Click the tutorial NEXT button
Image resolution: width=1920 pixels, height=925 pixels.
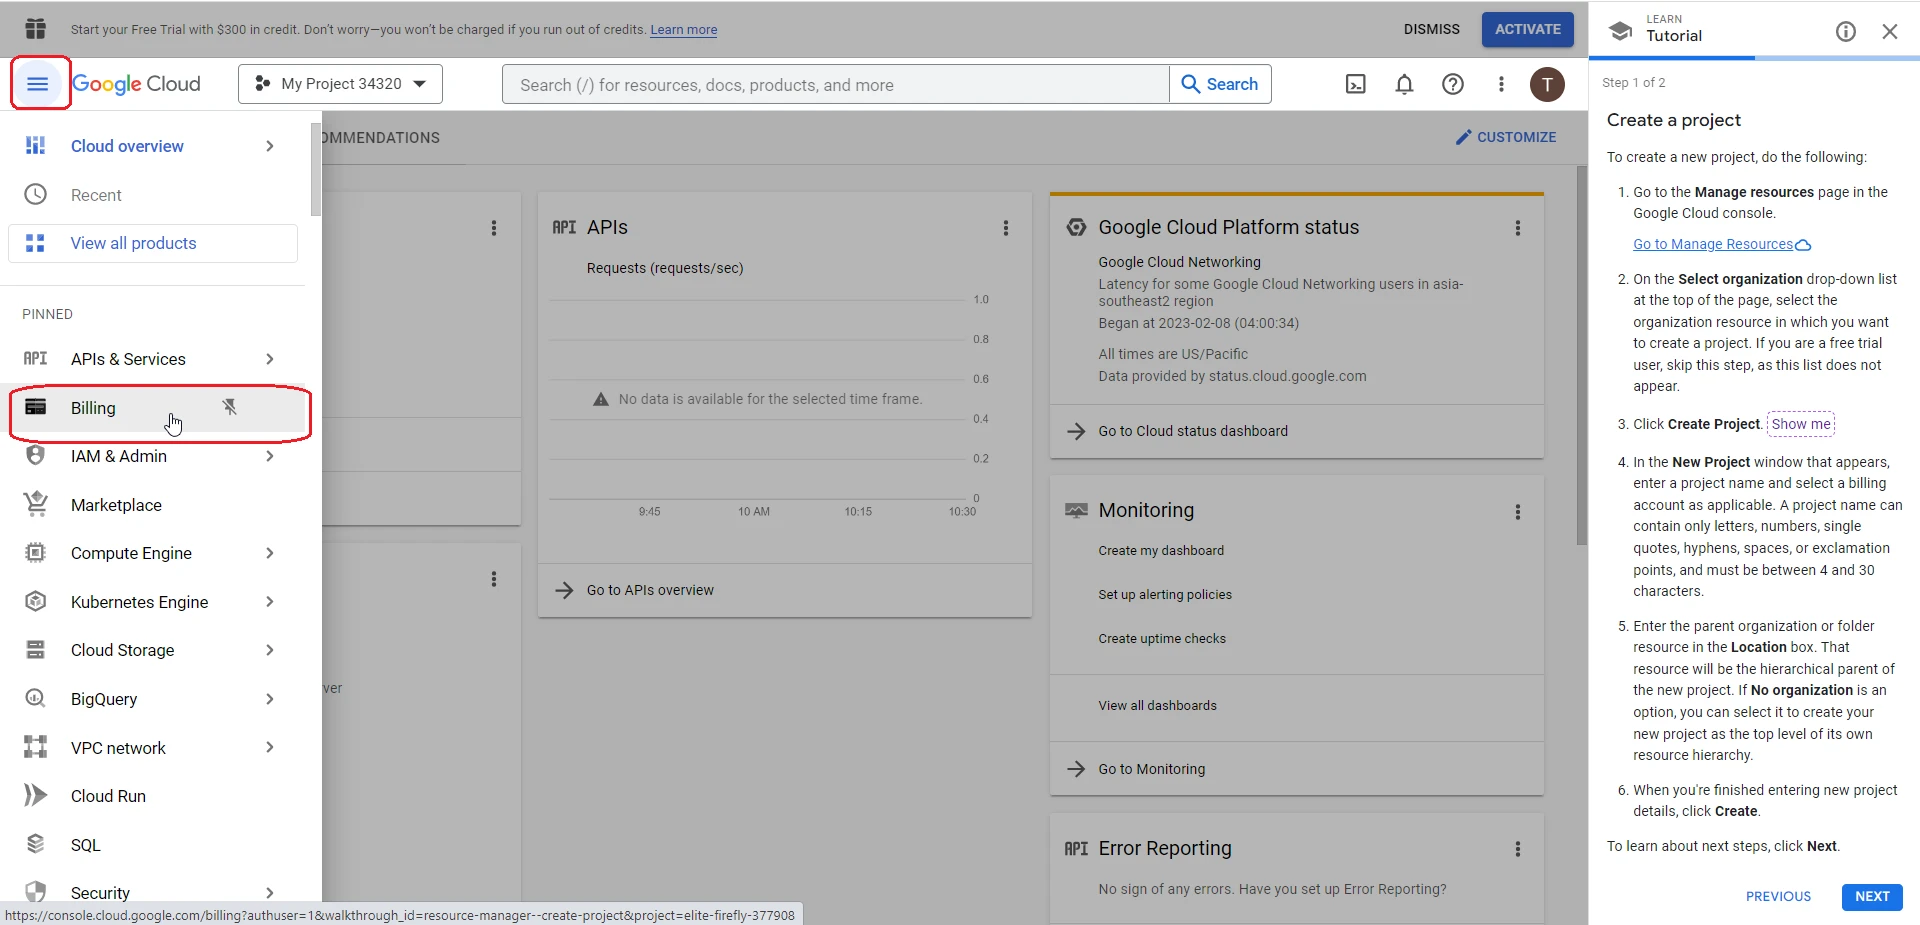1872,896
